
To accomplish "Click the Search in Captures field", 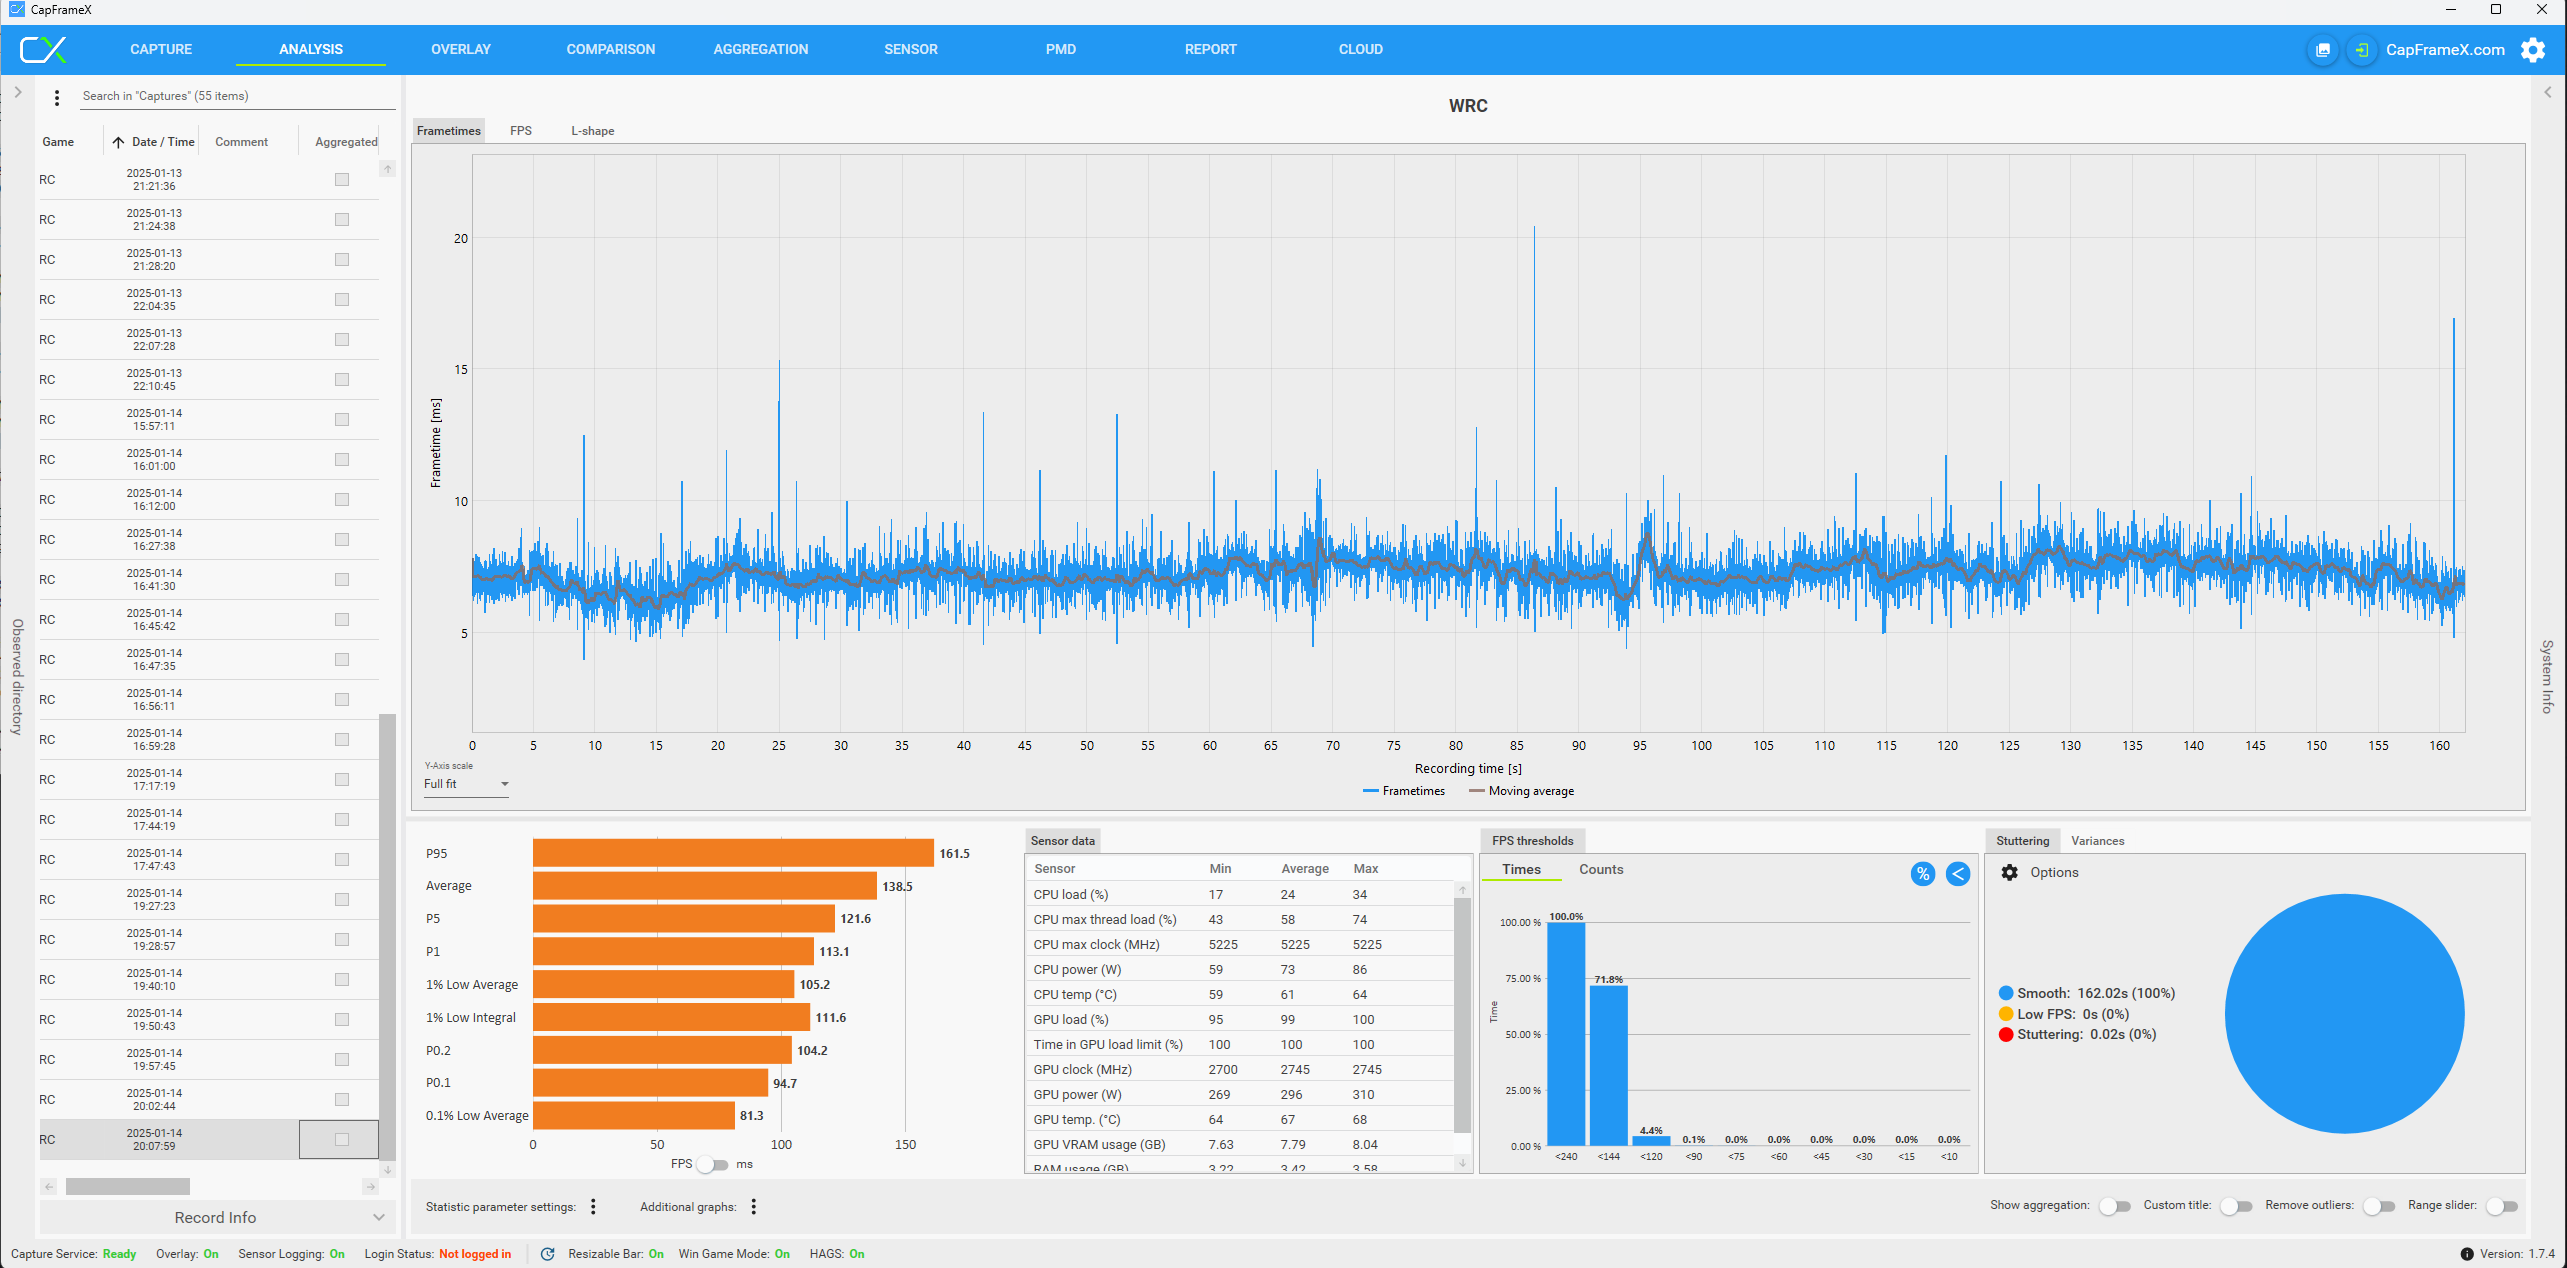I will 236,96.
